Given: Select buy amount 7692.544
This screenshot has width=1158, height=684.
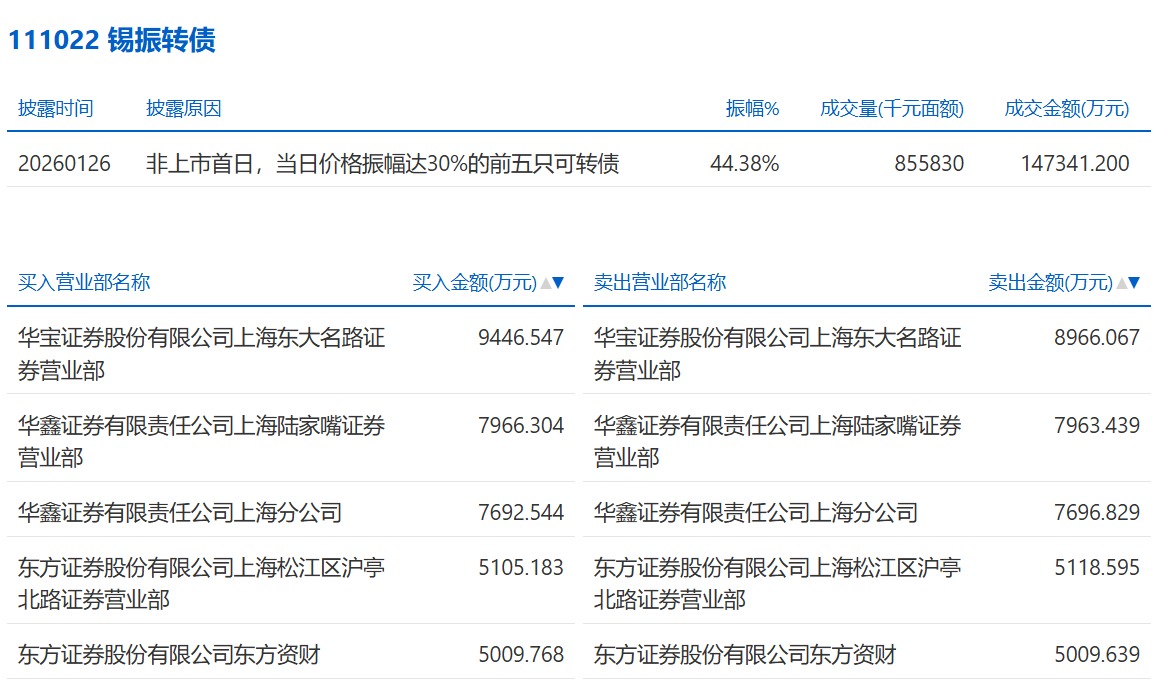Looking at the screenshot, I should coord(521,512).
